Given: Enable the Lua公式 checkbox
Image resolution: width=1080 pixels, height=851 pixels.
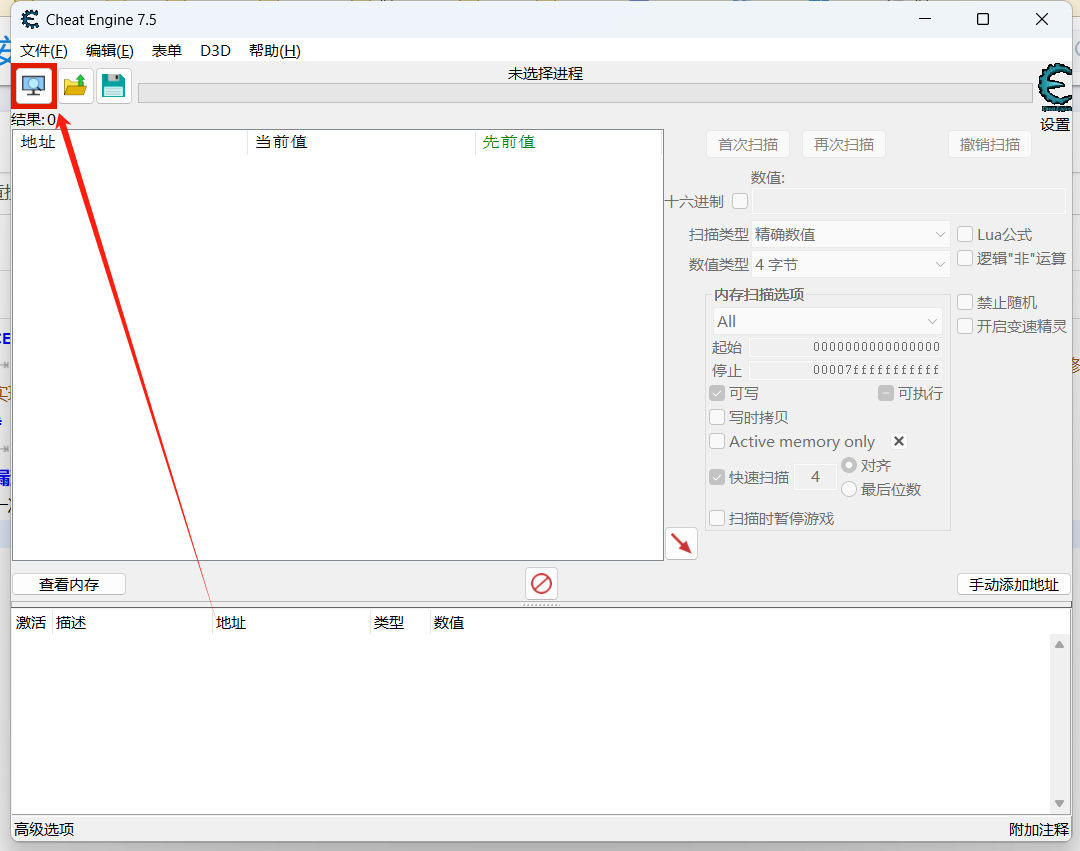Looking at the screenshot, I should [965, 234].
